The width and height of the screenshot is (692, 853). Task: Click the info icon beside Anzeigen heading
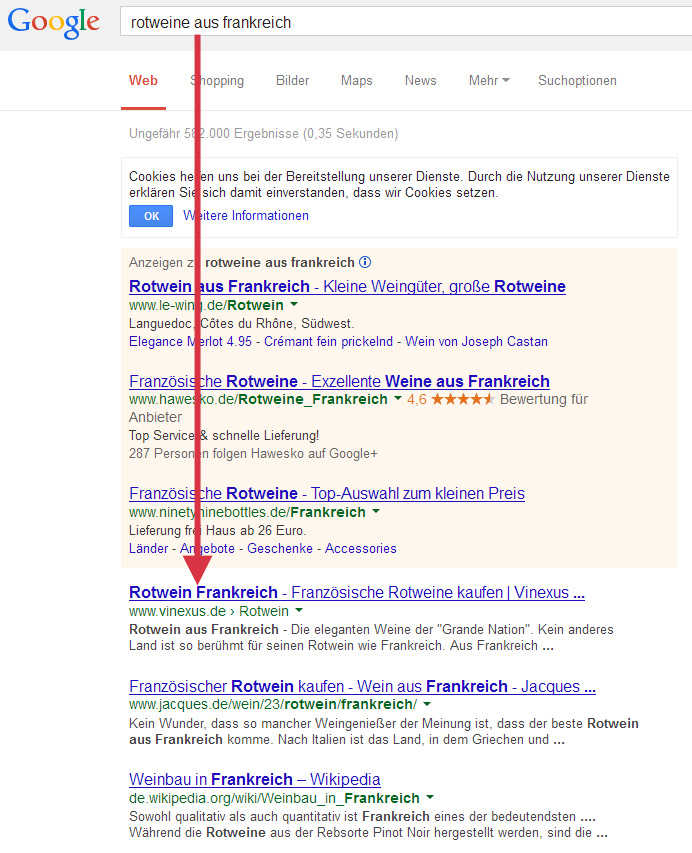[365, 262]
